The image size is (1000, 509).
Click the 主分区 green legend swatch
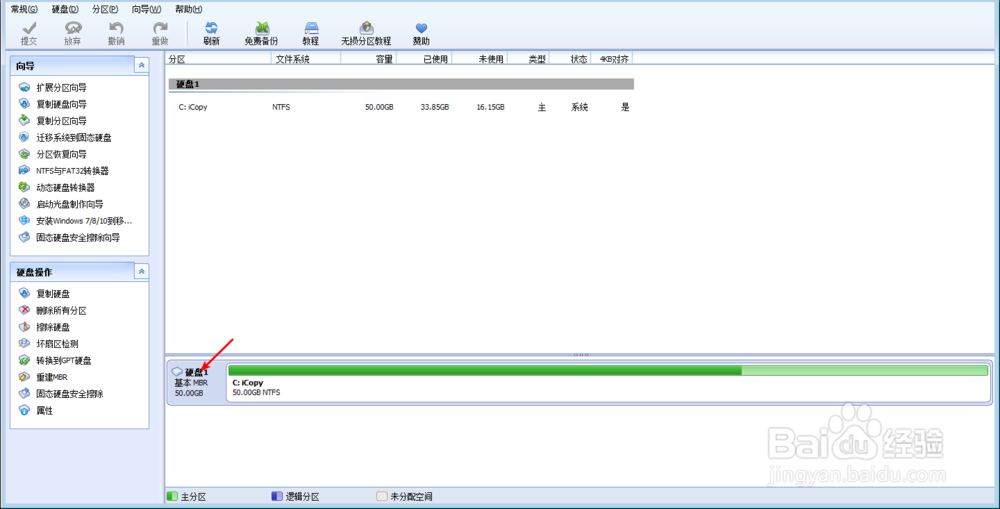coord(172,496)
